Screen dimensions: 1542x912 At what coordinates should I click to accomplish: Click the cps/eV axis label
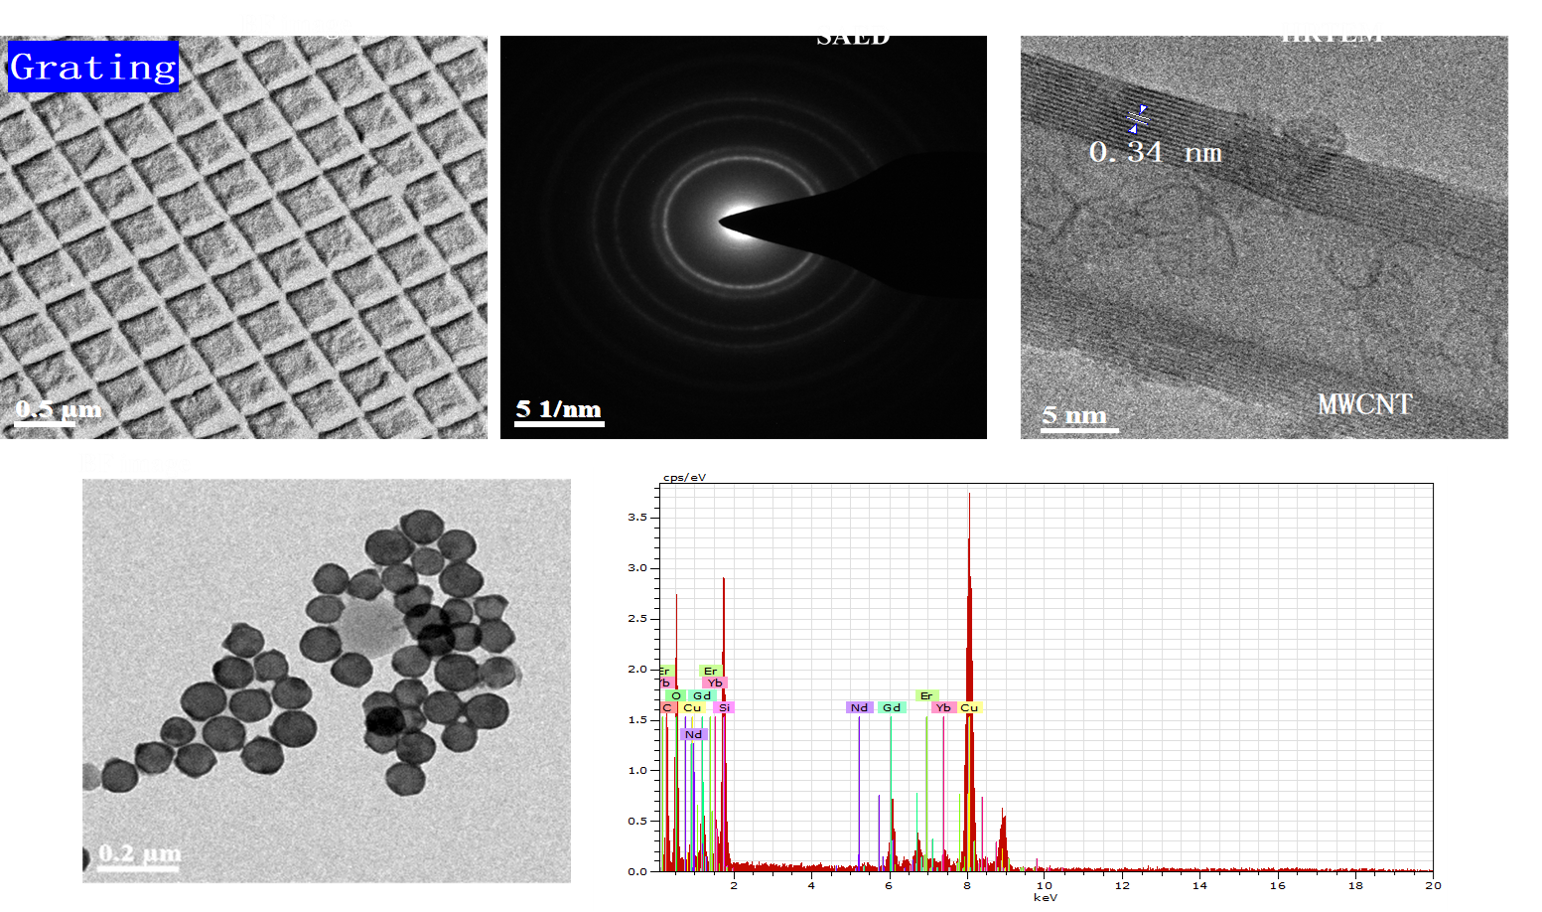(684, 477)
